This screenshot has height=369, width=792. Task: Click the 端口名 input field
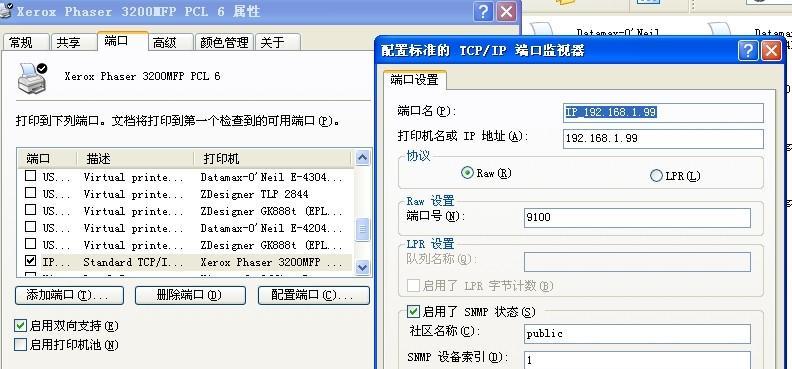click(x=663, y=113)
